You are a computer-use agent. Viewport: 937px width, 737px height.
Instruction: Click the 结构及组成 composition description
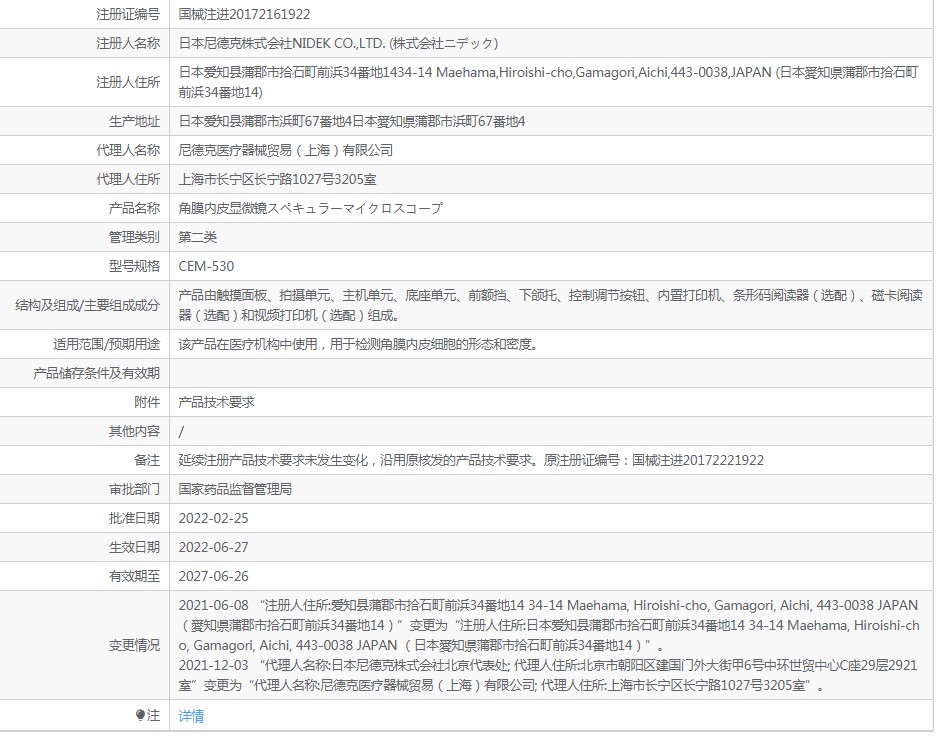(x=550, y=305)
